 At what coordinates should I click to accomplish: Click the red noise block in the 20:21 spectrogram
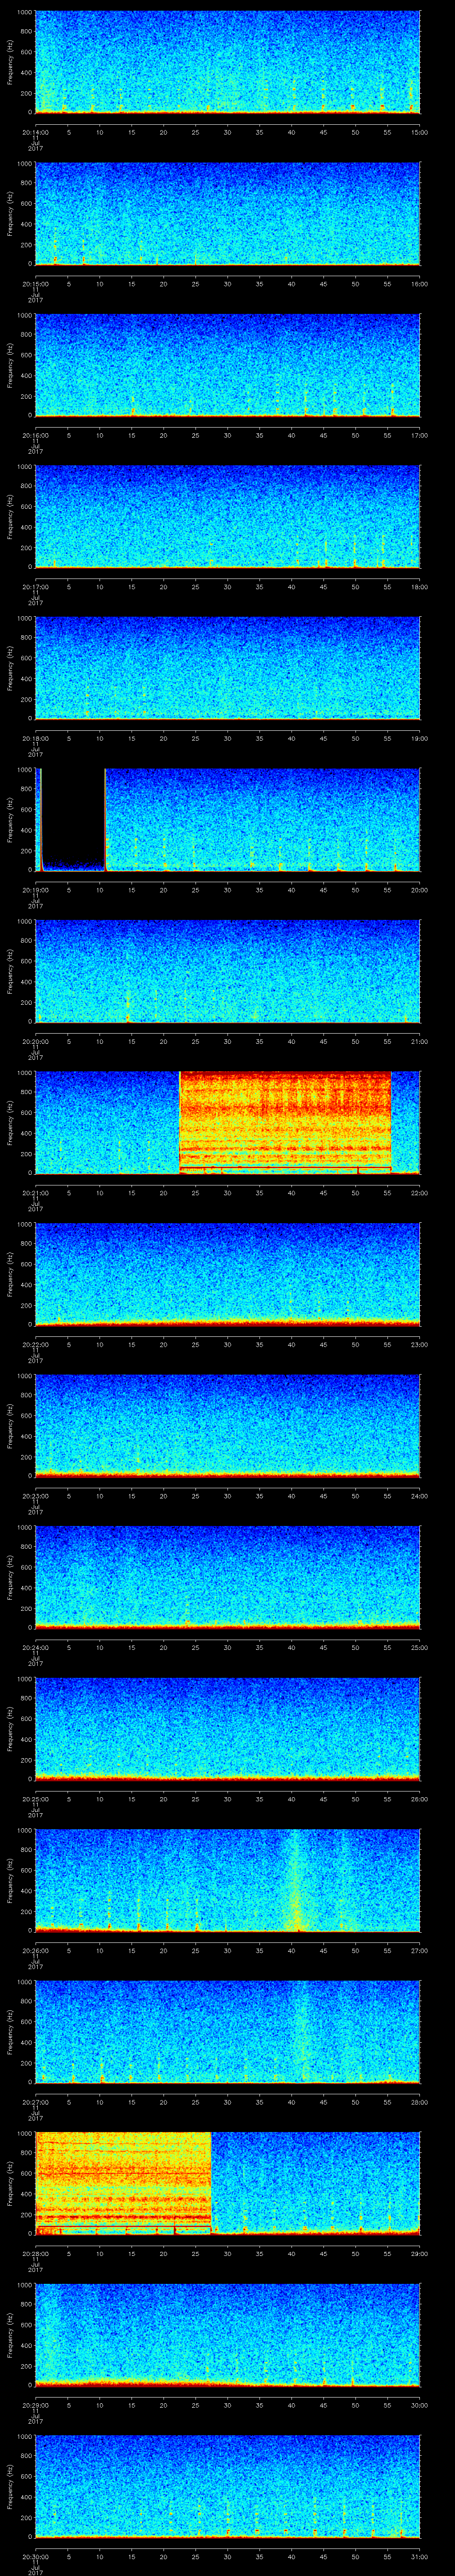[285, 1120]
